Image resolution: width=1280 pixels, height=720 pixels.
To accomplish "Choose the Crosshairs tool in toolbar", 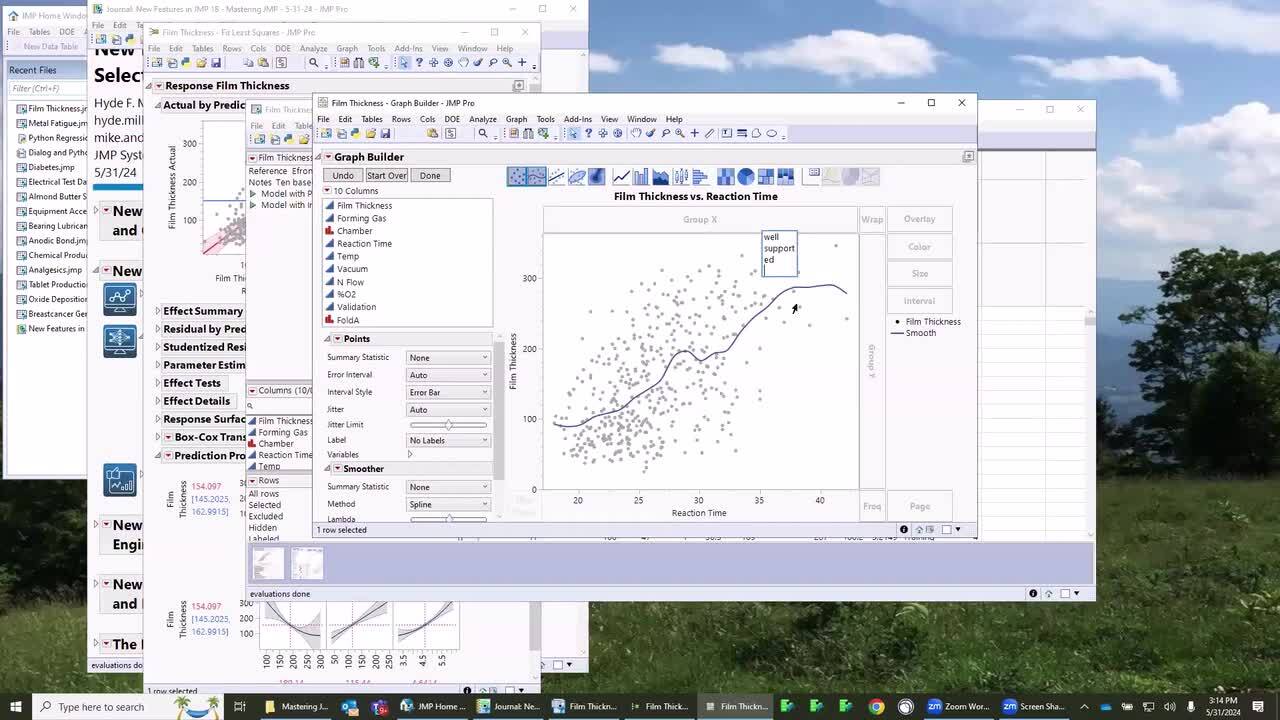I will click(x=694, y=133).
